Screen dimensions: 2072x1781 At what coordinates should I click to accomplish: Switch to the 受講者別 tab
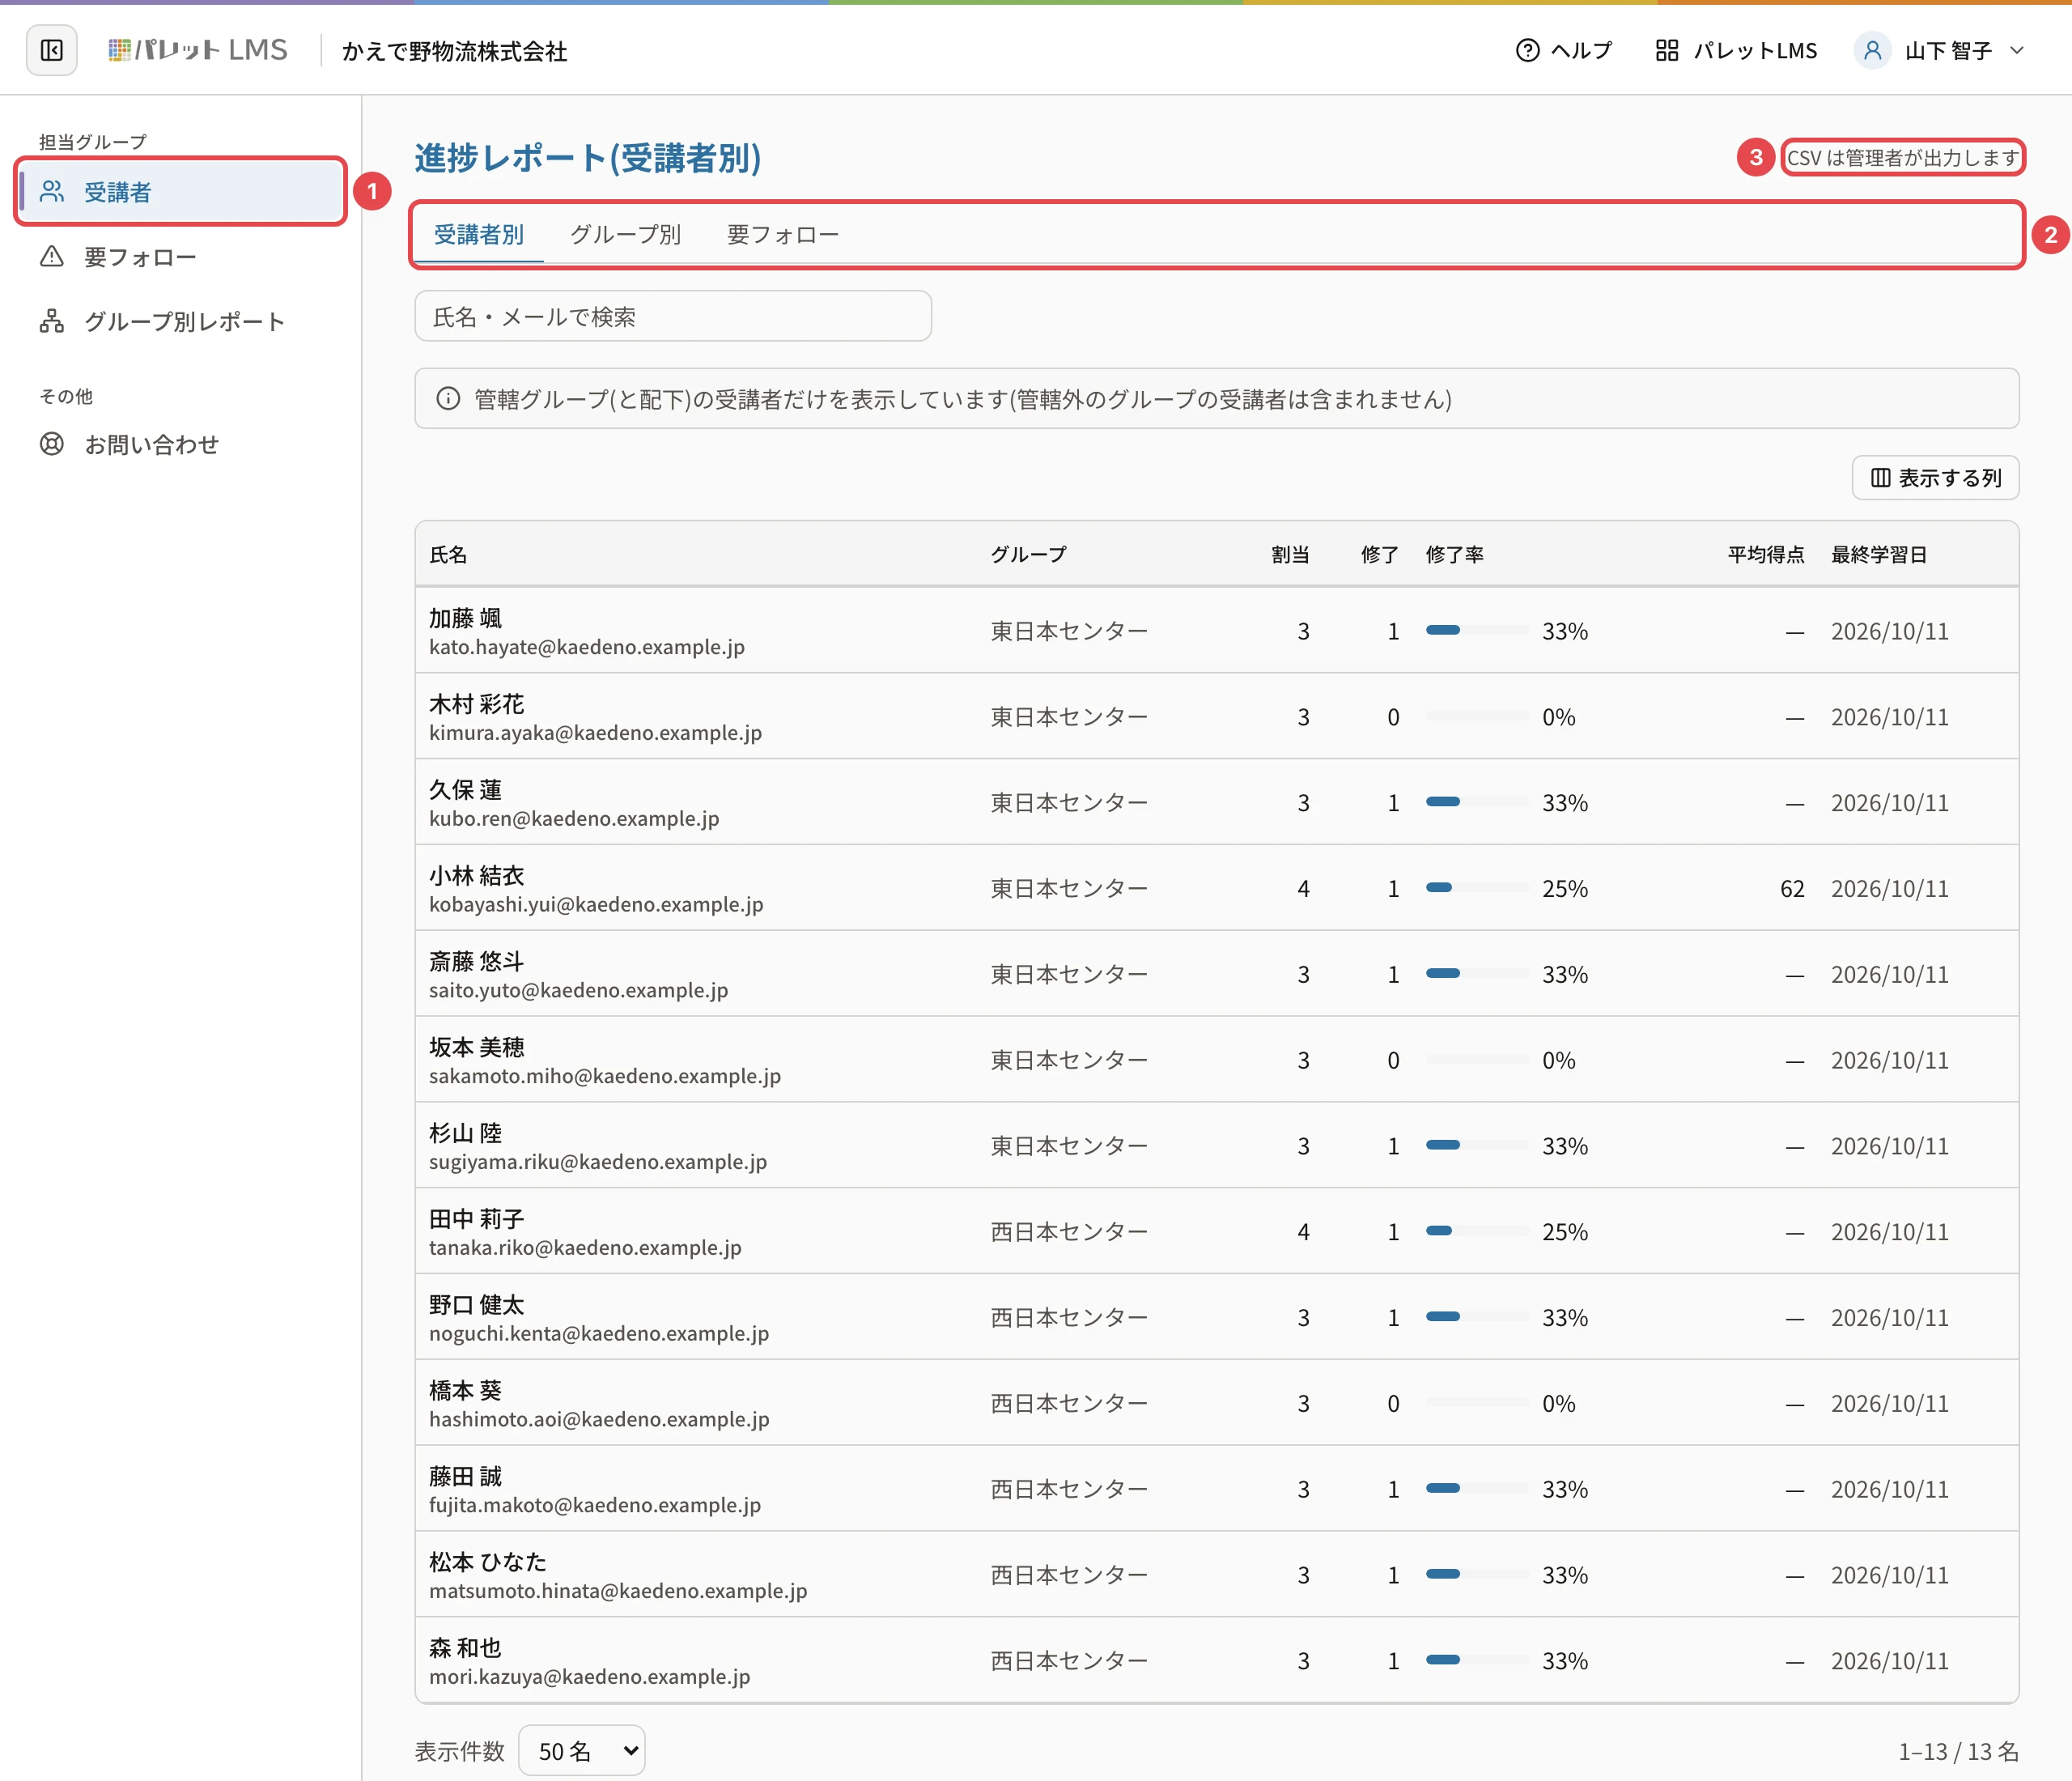click(479, 235)
